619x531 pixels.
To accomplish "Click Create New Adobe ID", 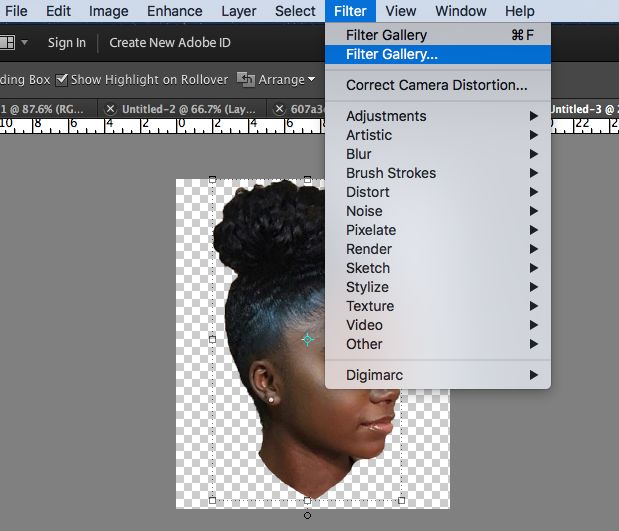I will pyautogui.click(x=169, y=43).
